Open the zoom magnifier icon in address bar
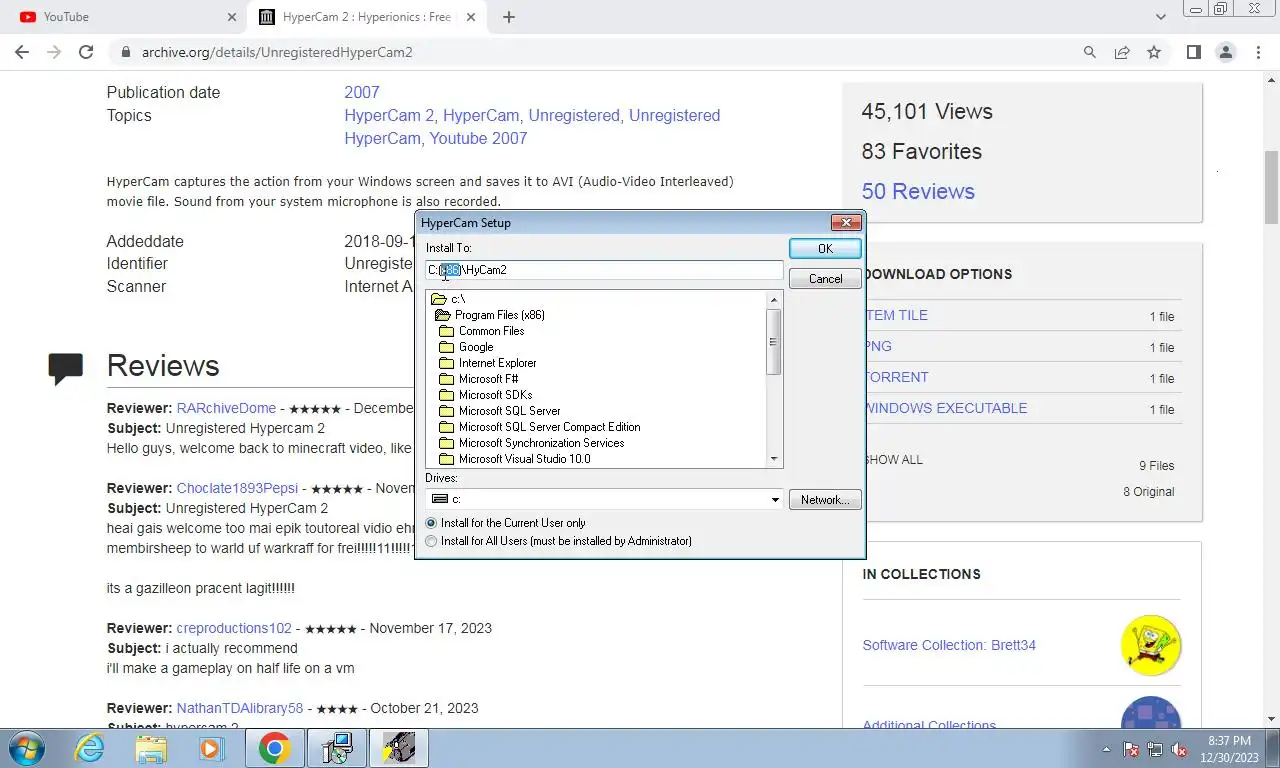The height and width of the screenshot is (768, 1280). [1090, 52]
